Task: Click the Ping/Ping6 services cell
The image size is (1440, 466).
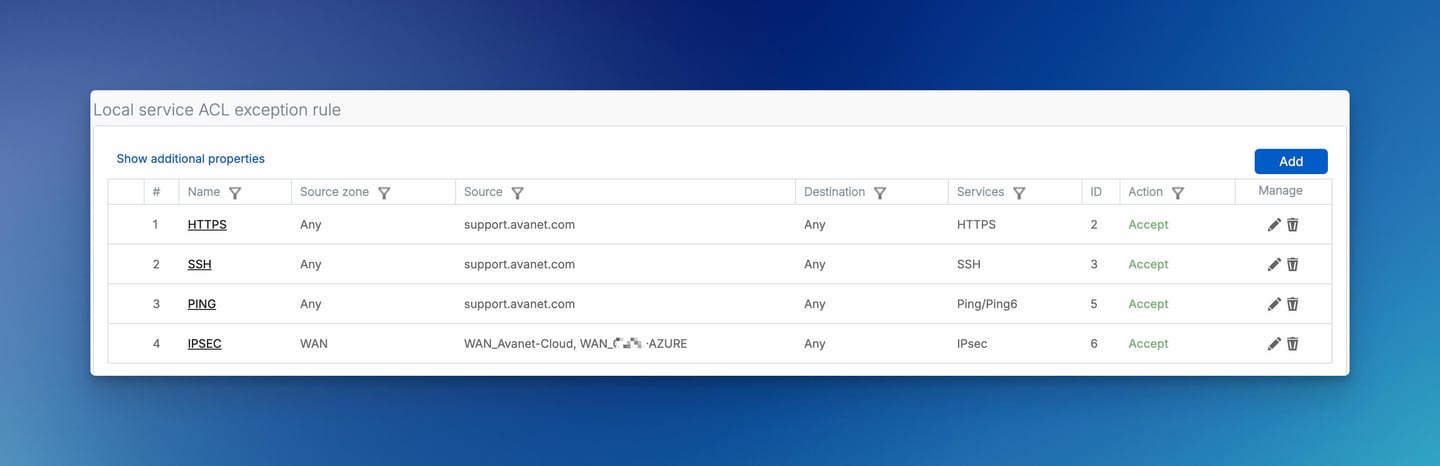Action: tap(987, 304)
